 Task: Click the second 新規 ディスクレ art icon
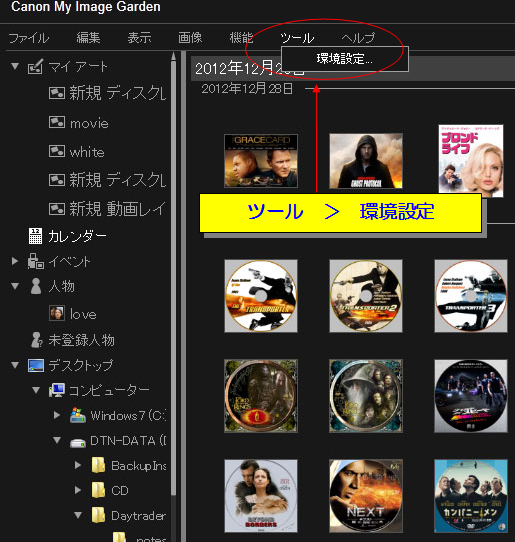click(x=57, y=180)
